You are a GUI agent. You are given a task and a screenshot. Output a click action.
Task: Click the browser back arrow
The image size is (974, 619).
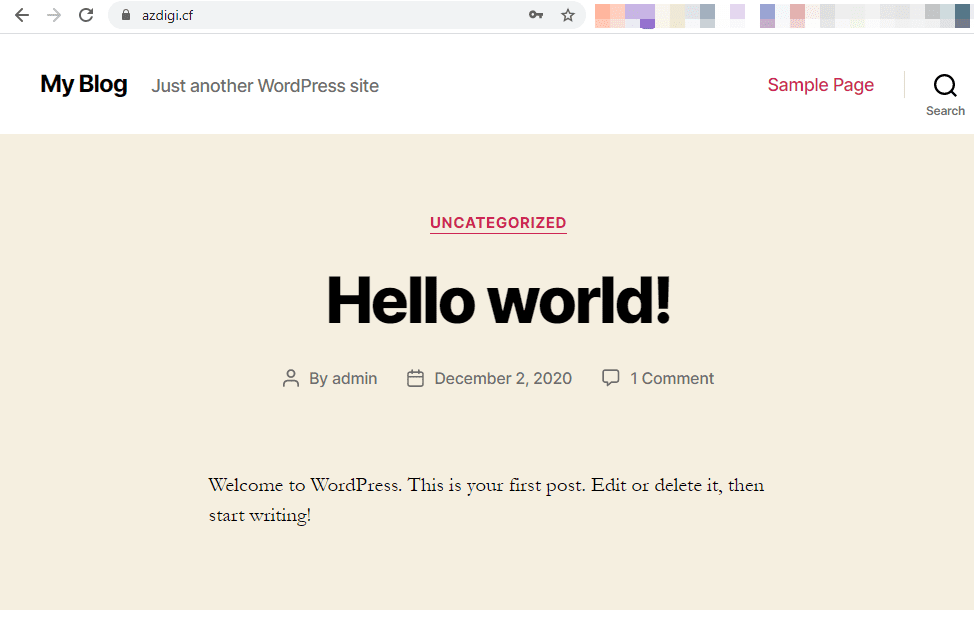pos(22,15)
